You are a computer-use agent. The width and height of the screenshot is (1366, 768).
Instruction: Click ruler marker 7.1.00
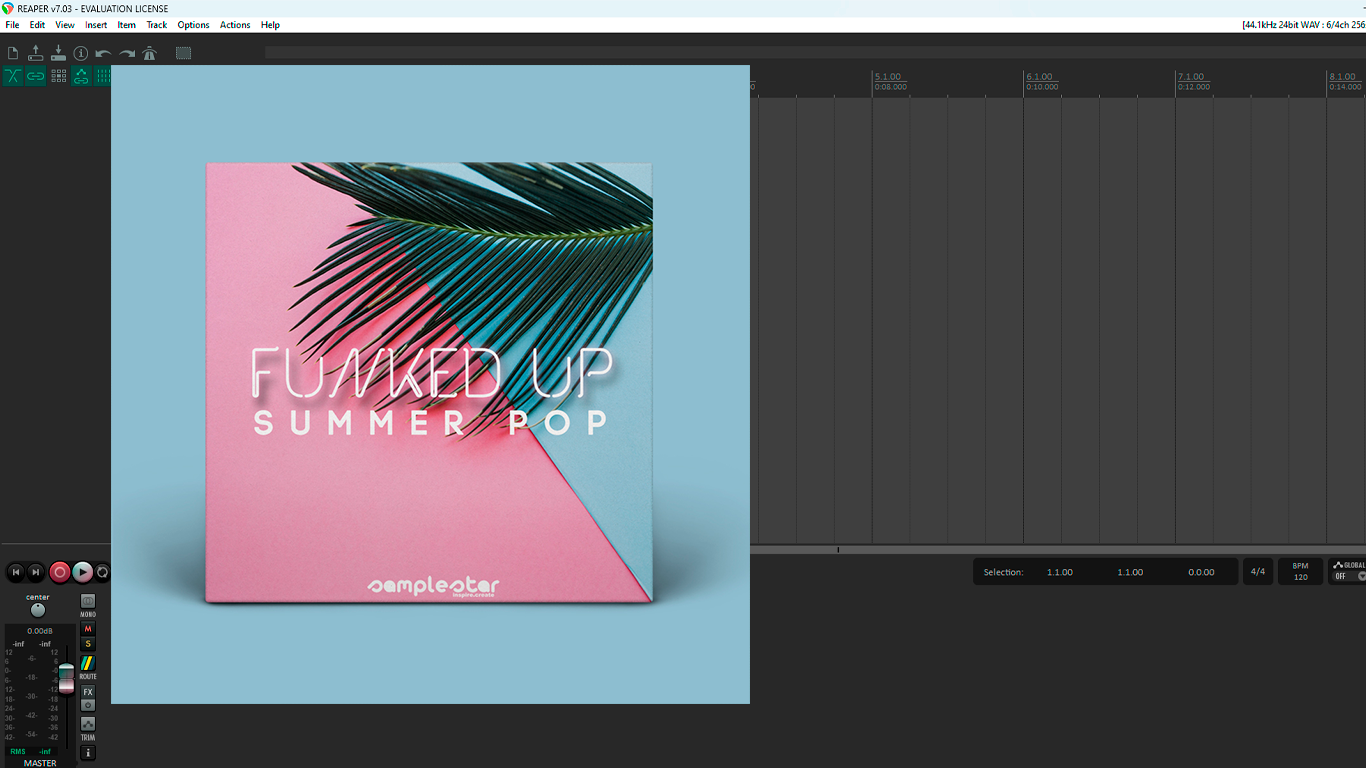pyautogui.click(x=1191, y=77)
